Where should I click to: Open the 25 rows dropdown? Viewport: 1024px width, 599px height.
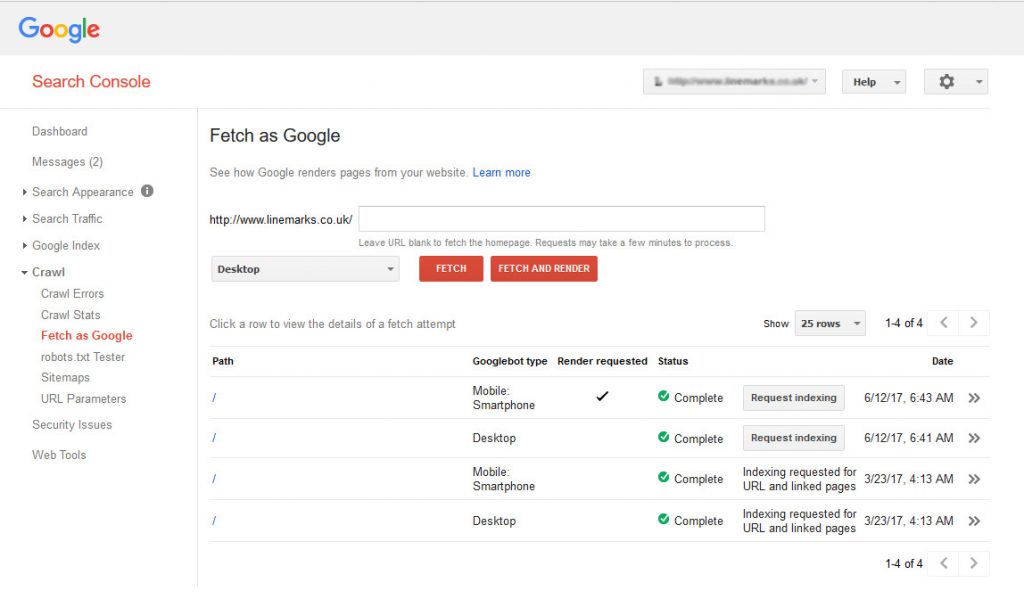click(830, 323)
